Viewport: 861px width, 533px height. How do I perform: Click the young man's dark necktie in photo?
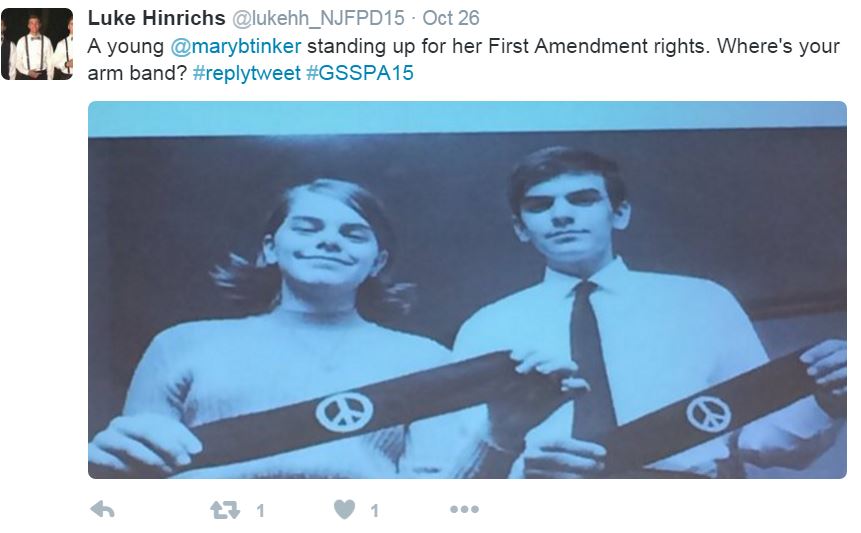pyautogui.click(x=592, y=360)
